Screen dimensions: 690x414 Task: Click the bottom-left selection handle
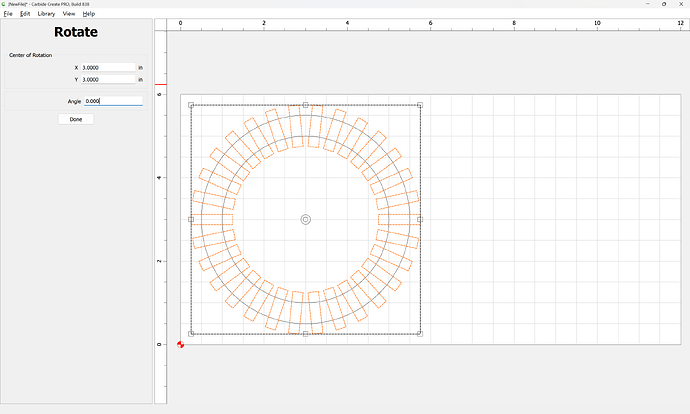(191, 334)
